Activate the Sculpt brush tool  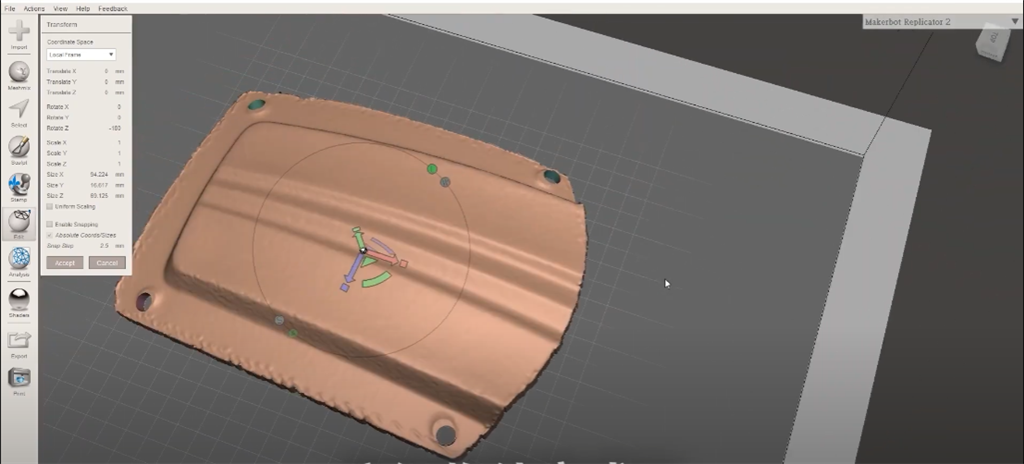tap(19, 148)
